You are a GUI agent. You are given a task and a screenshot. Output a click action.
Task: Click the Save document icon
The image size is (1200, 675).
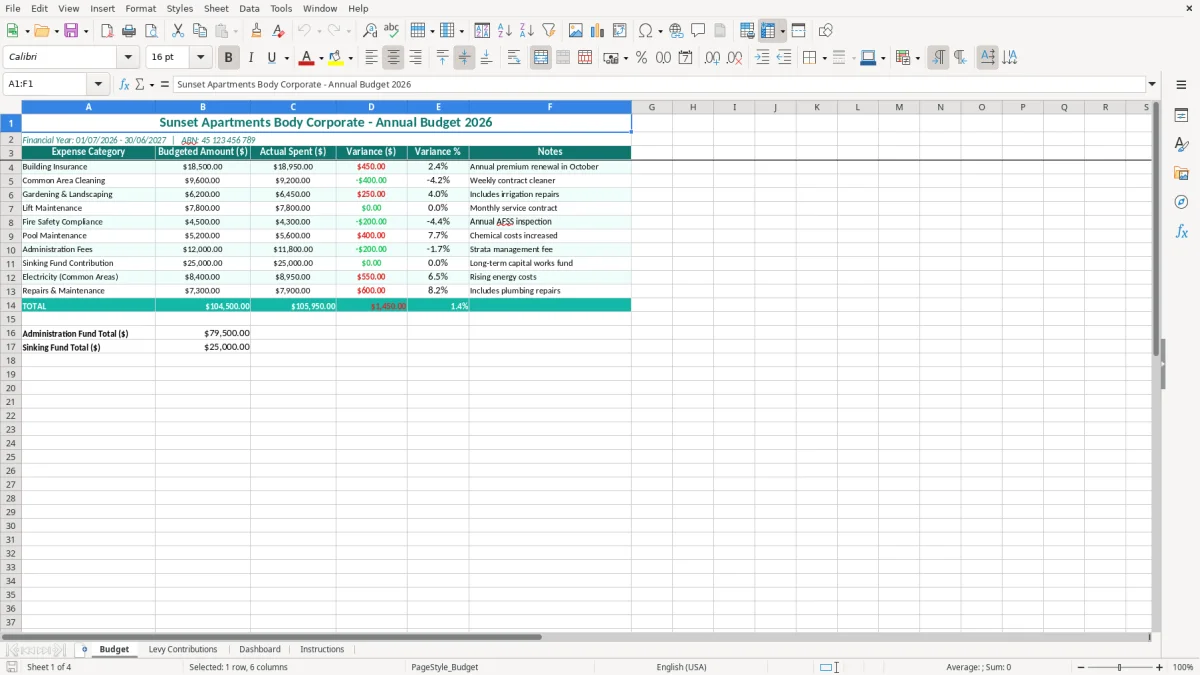71,31
